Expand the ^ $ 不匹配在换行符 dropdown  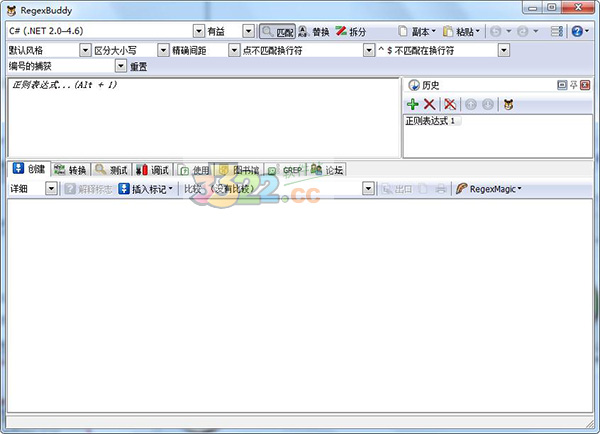click(504, 50)
